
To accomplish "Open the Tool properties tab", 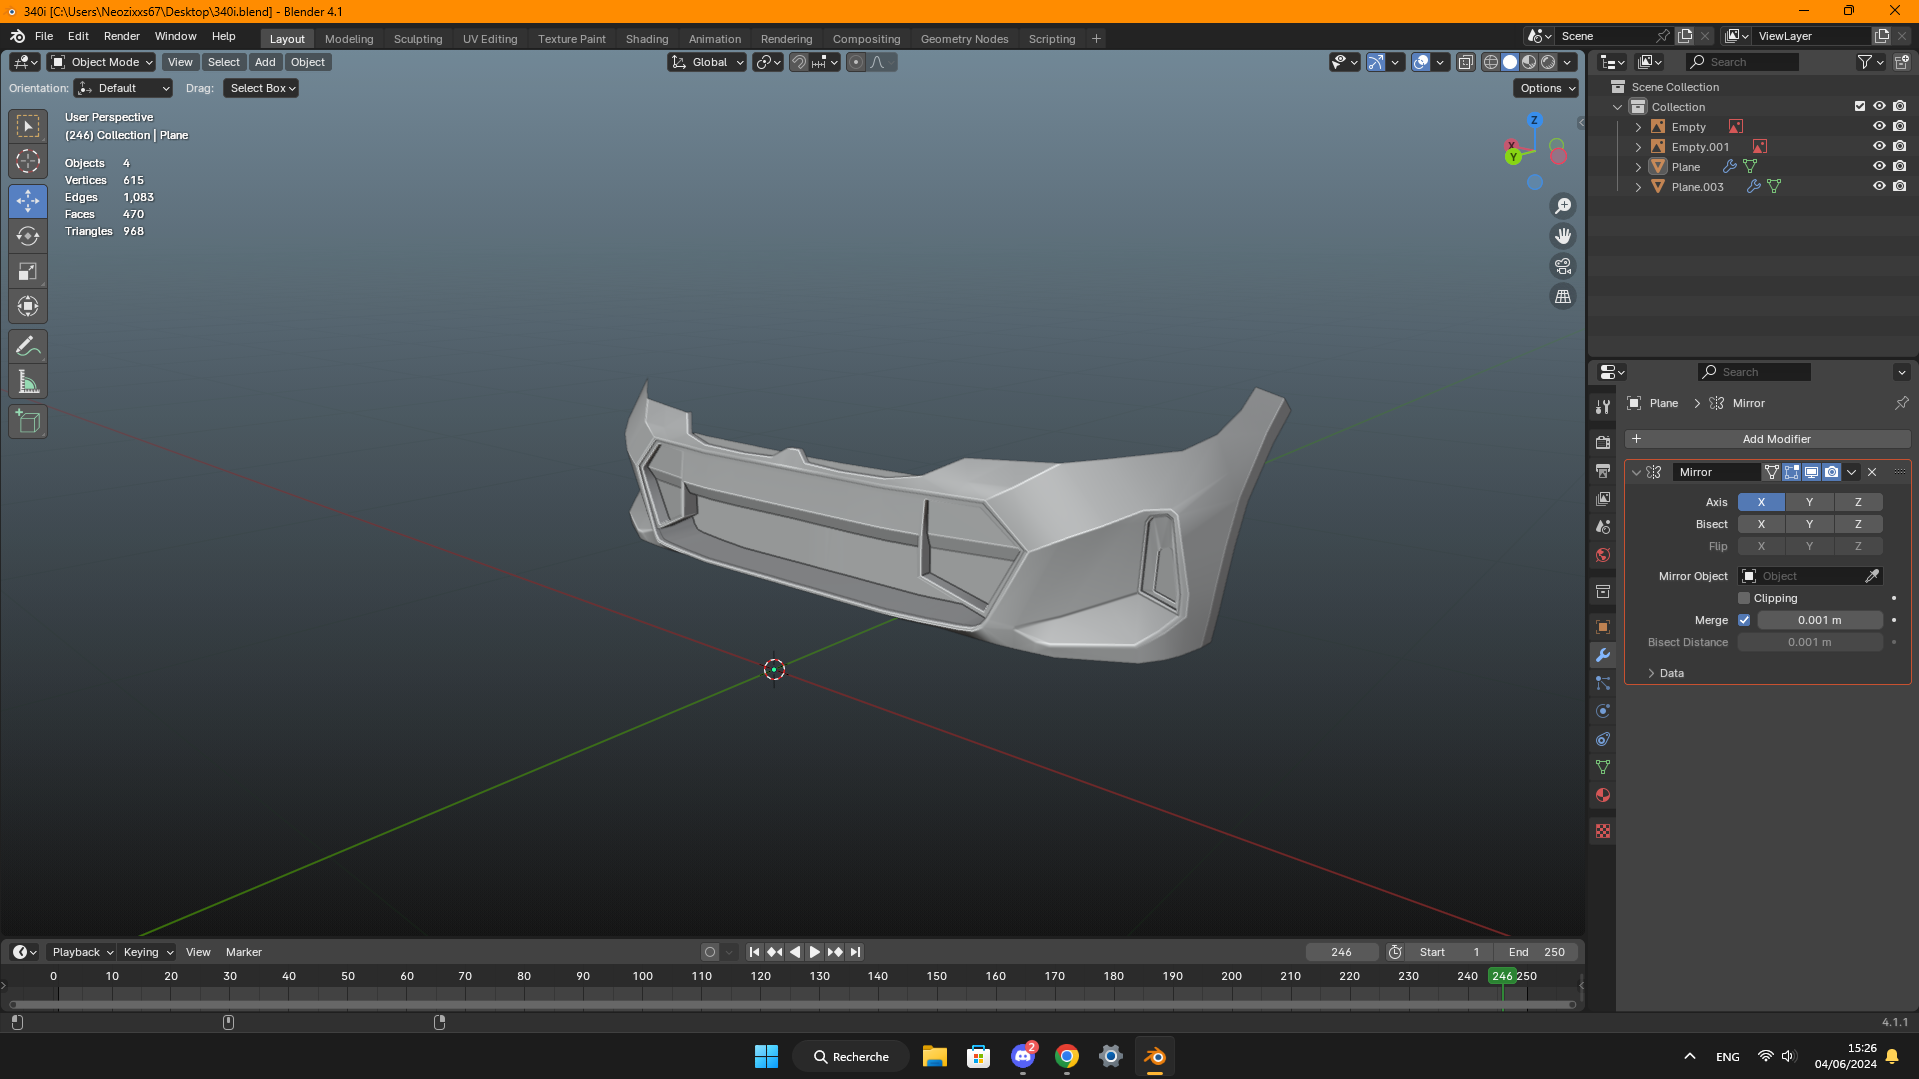I will pyautogui.click(x=1603, y=407).
